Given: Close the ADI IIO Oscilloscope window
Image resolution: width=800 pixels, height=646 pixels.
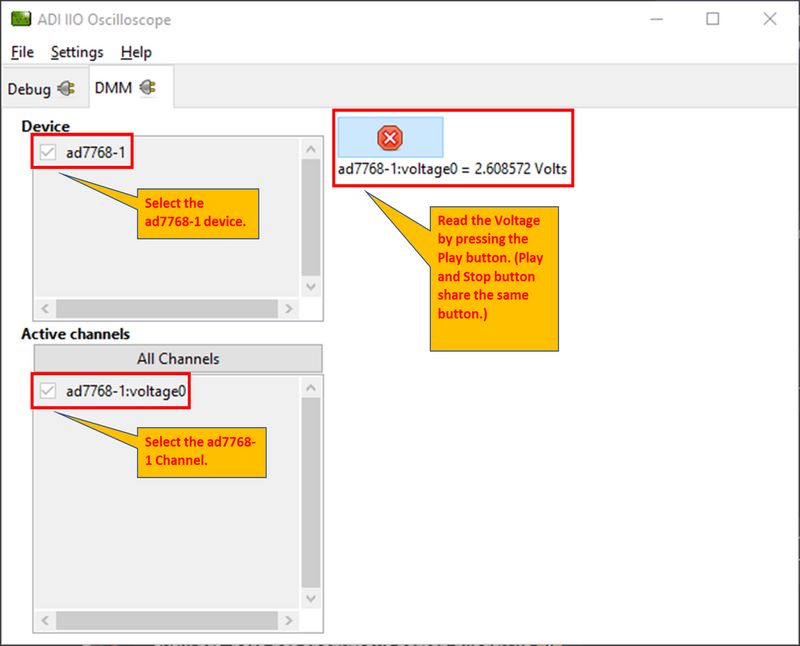Looking at the screenshot, I should click(x=770, y=19).
